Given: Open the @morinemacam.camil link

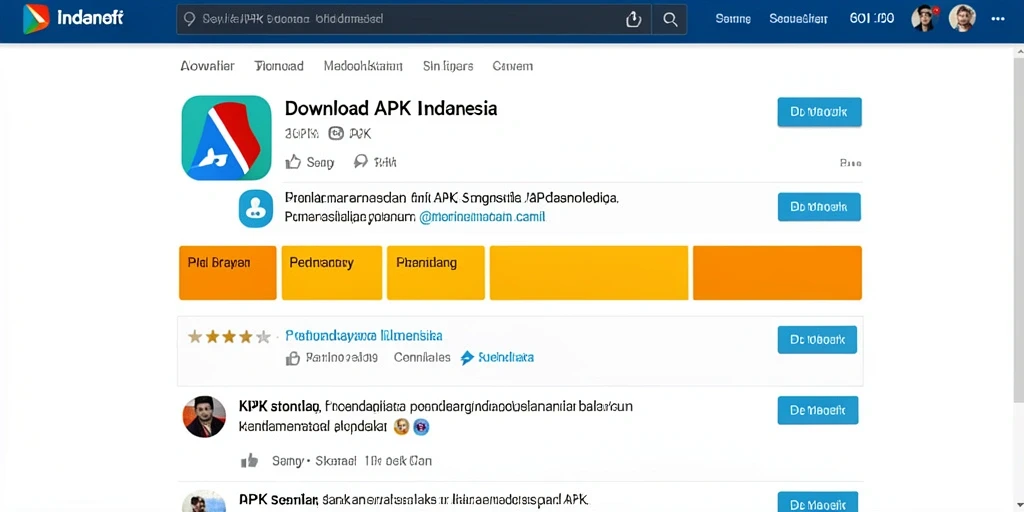Looking at the screenshot, I should pyautogui.click(x=482, y=217).
